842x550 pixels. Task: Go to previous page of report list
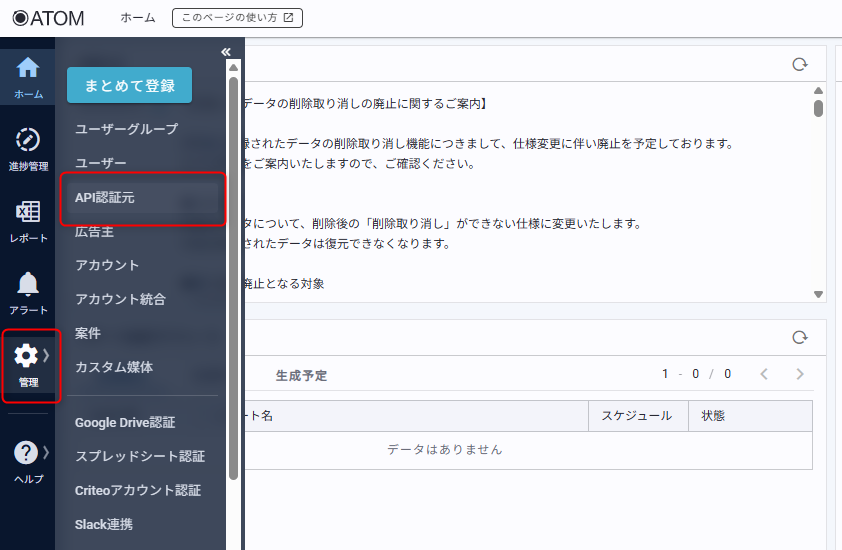pyautogui.click(x=764, y=374)
